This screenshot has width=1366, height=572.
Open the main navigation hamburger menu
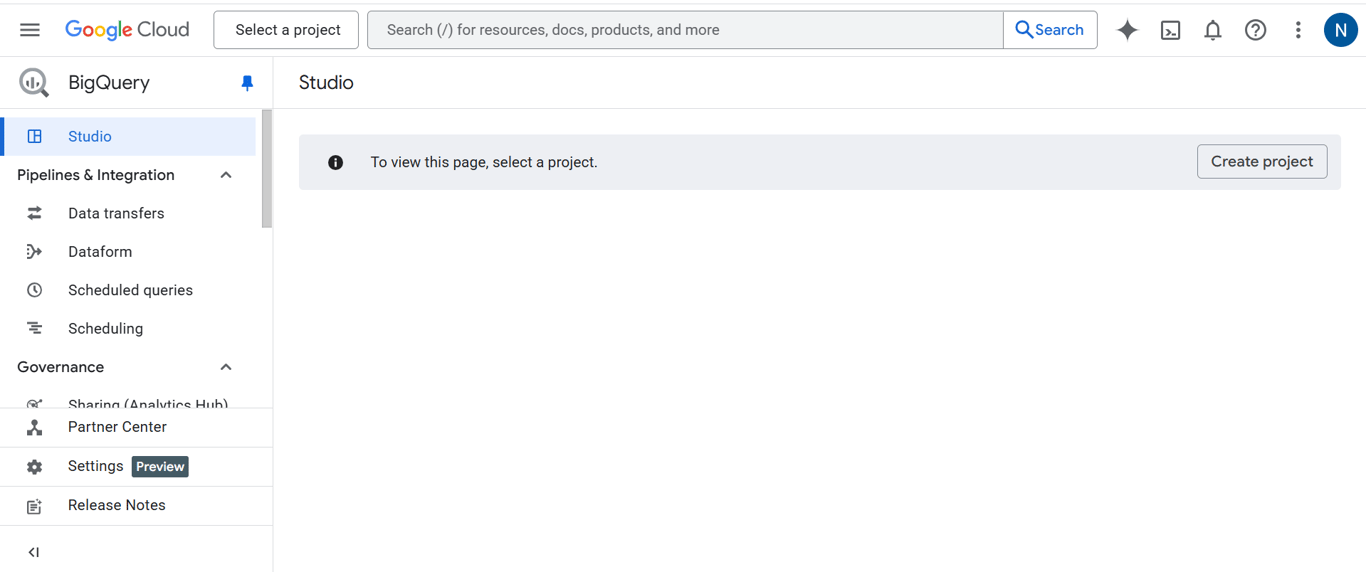30,30
